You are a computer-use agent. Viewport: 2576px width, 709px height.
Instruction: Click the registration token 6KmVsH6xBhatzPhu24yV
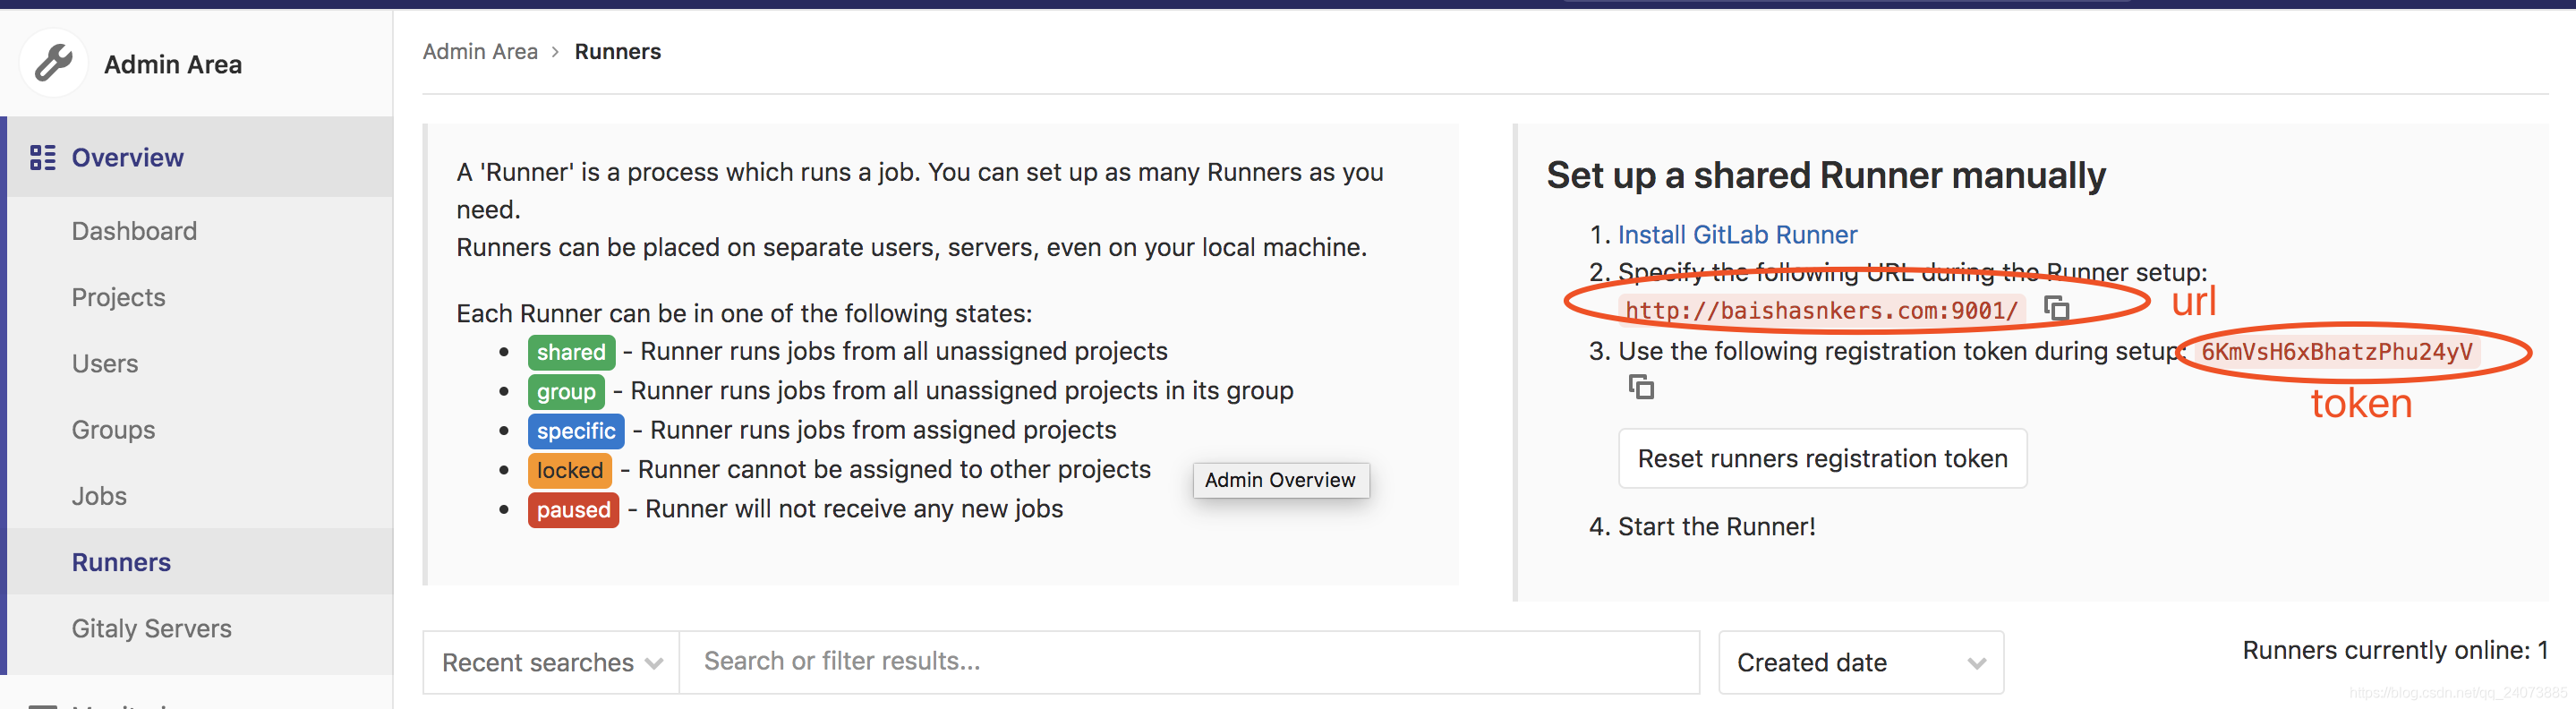[2336, 352]
